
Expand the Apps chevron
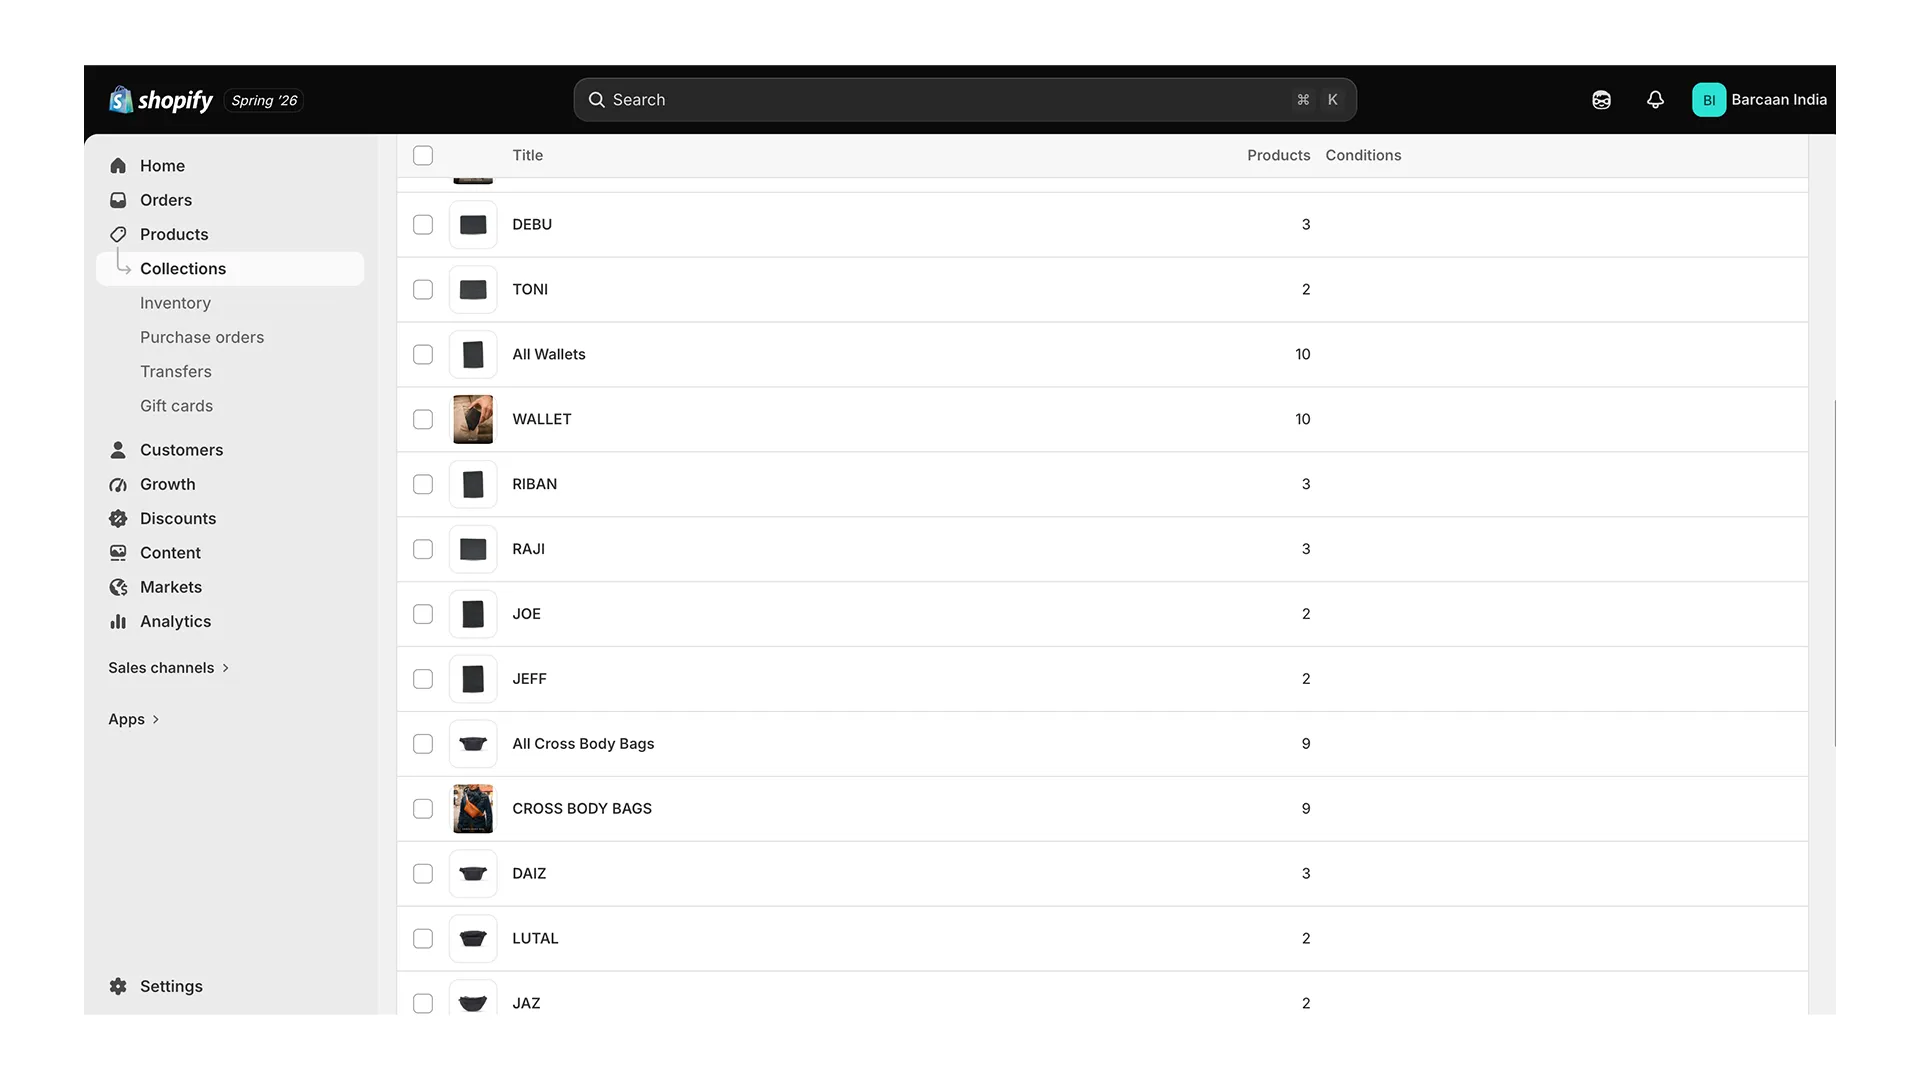(156, 719)
